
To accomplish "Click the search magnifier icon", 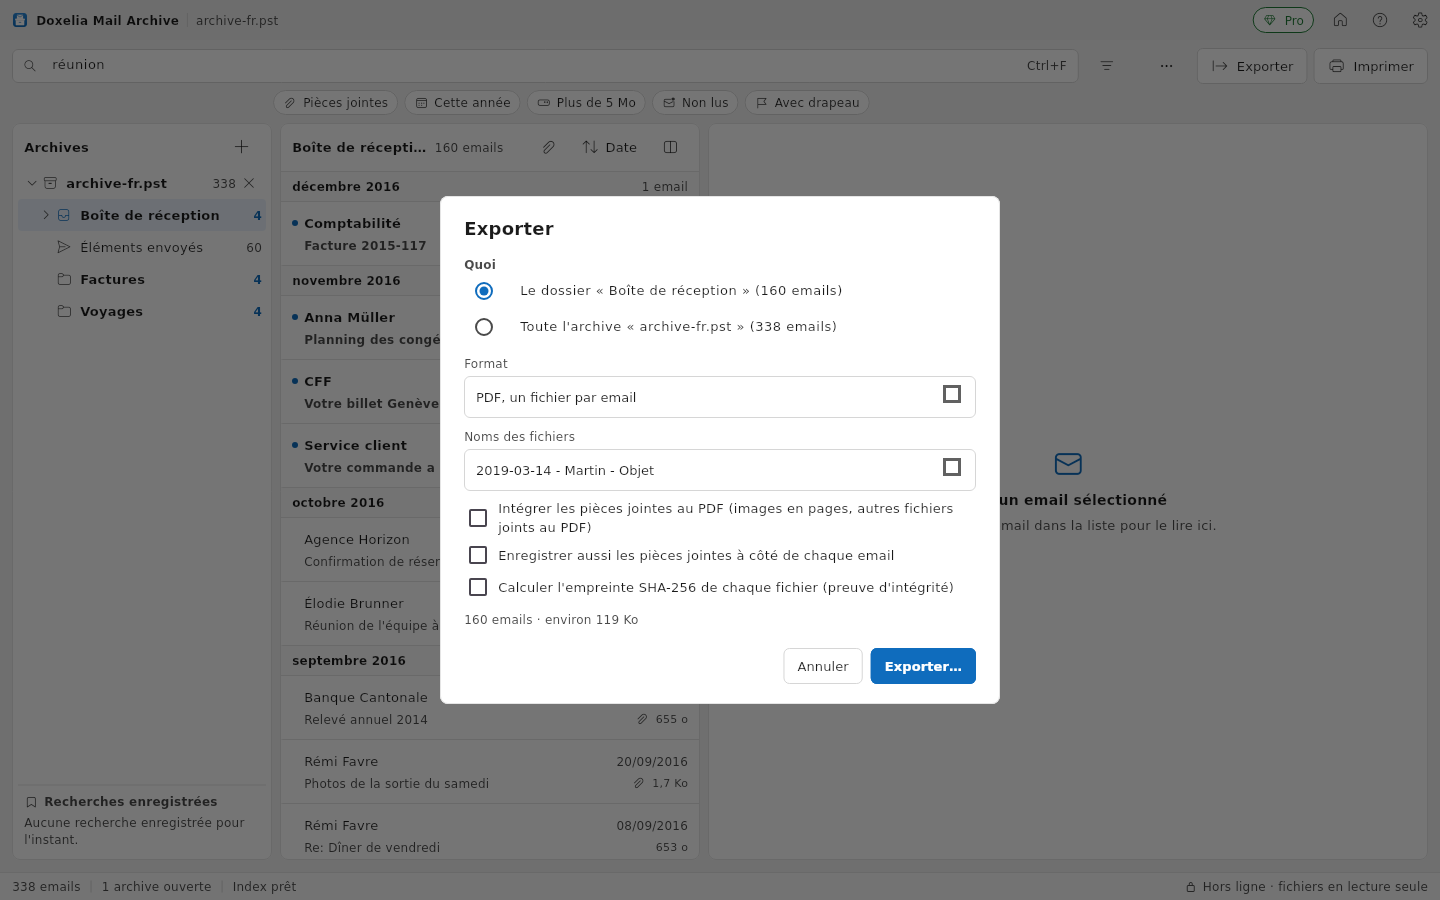I will 30,66.
